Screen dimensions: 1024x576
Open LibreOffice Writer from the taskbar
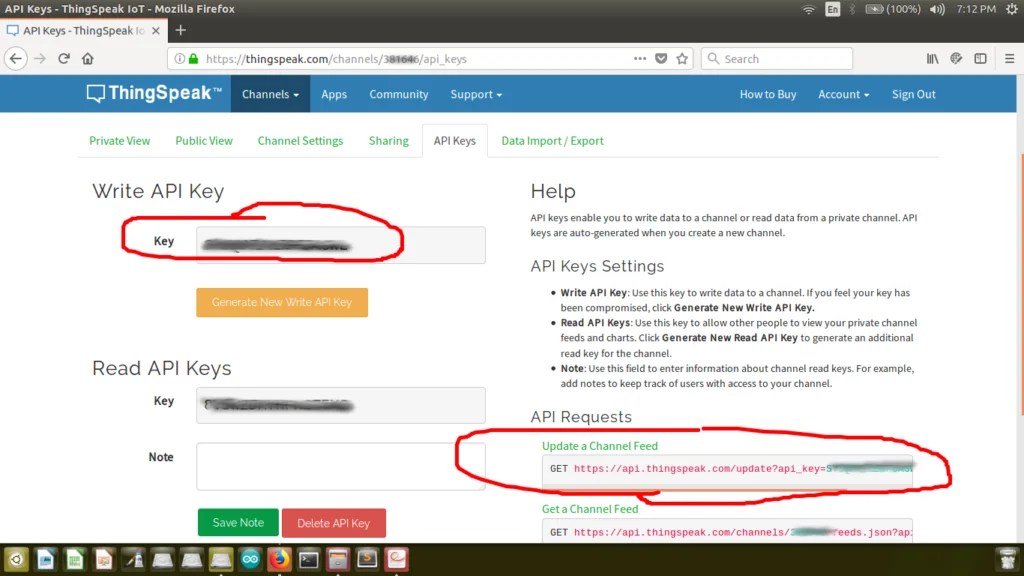(x=45, y=560)
